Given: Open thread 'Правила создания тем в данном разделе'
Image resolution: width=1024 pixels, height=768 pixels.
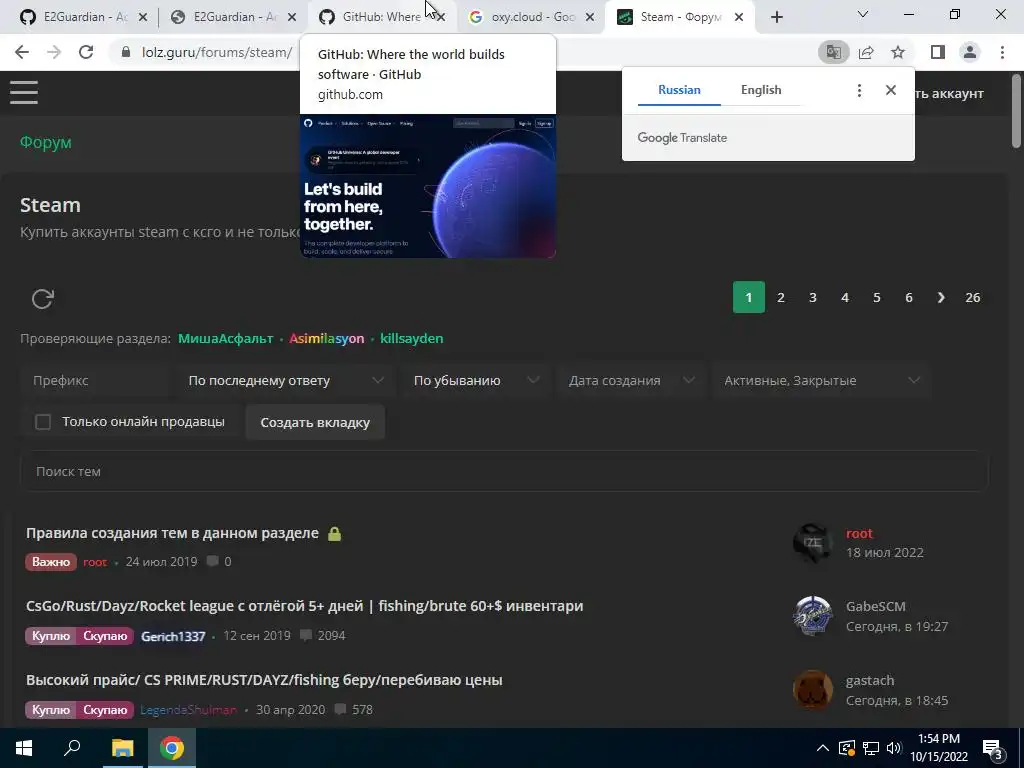Looking at the screenshot, I should click(x=172, y=533).
